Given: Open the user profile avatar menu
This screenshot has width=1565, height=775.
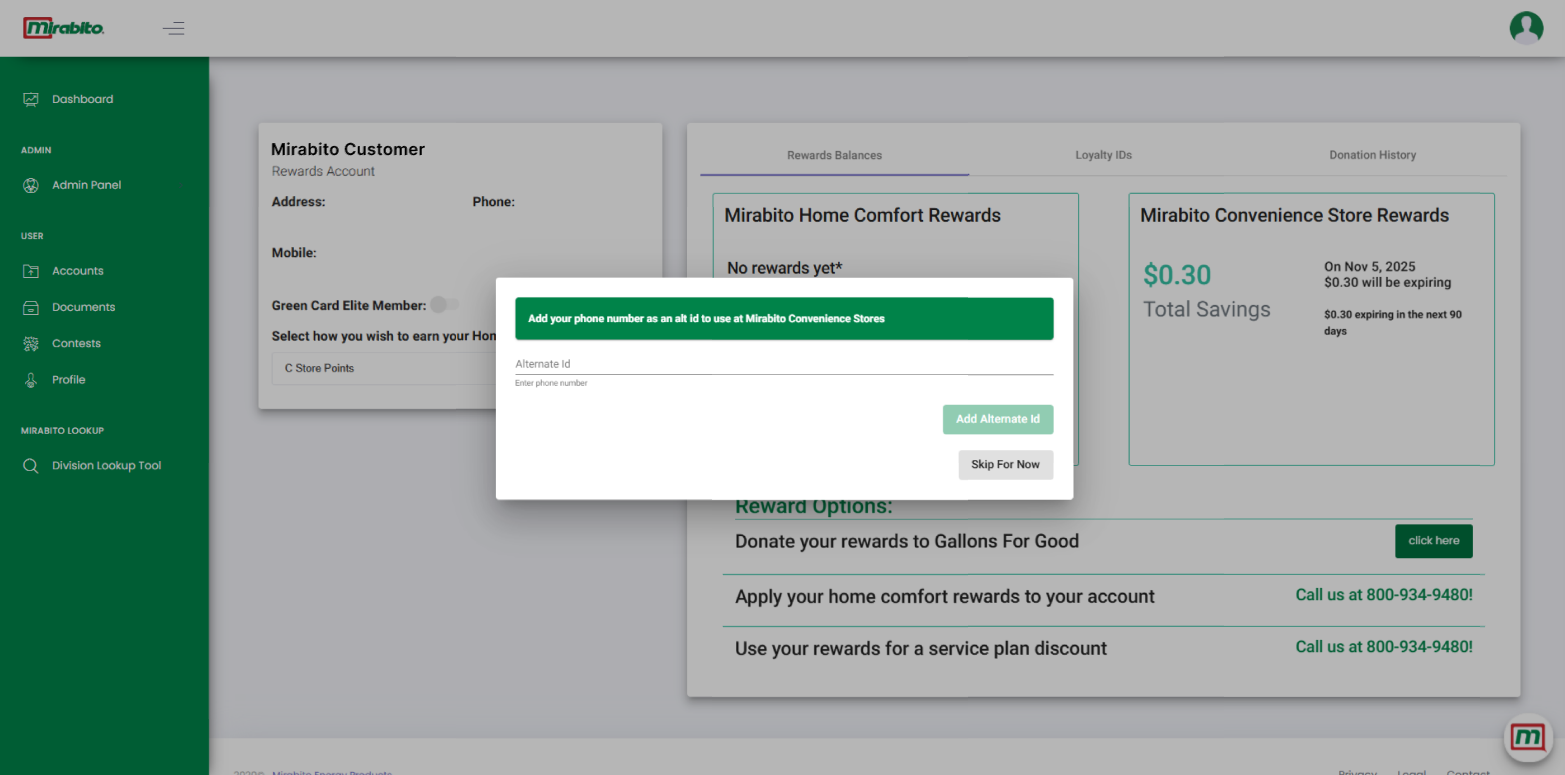Looking at the screenshot, I should [x=1526, y=28].
